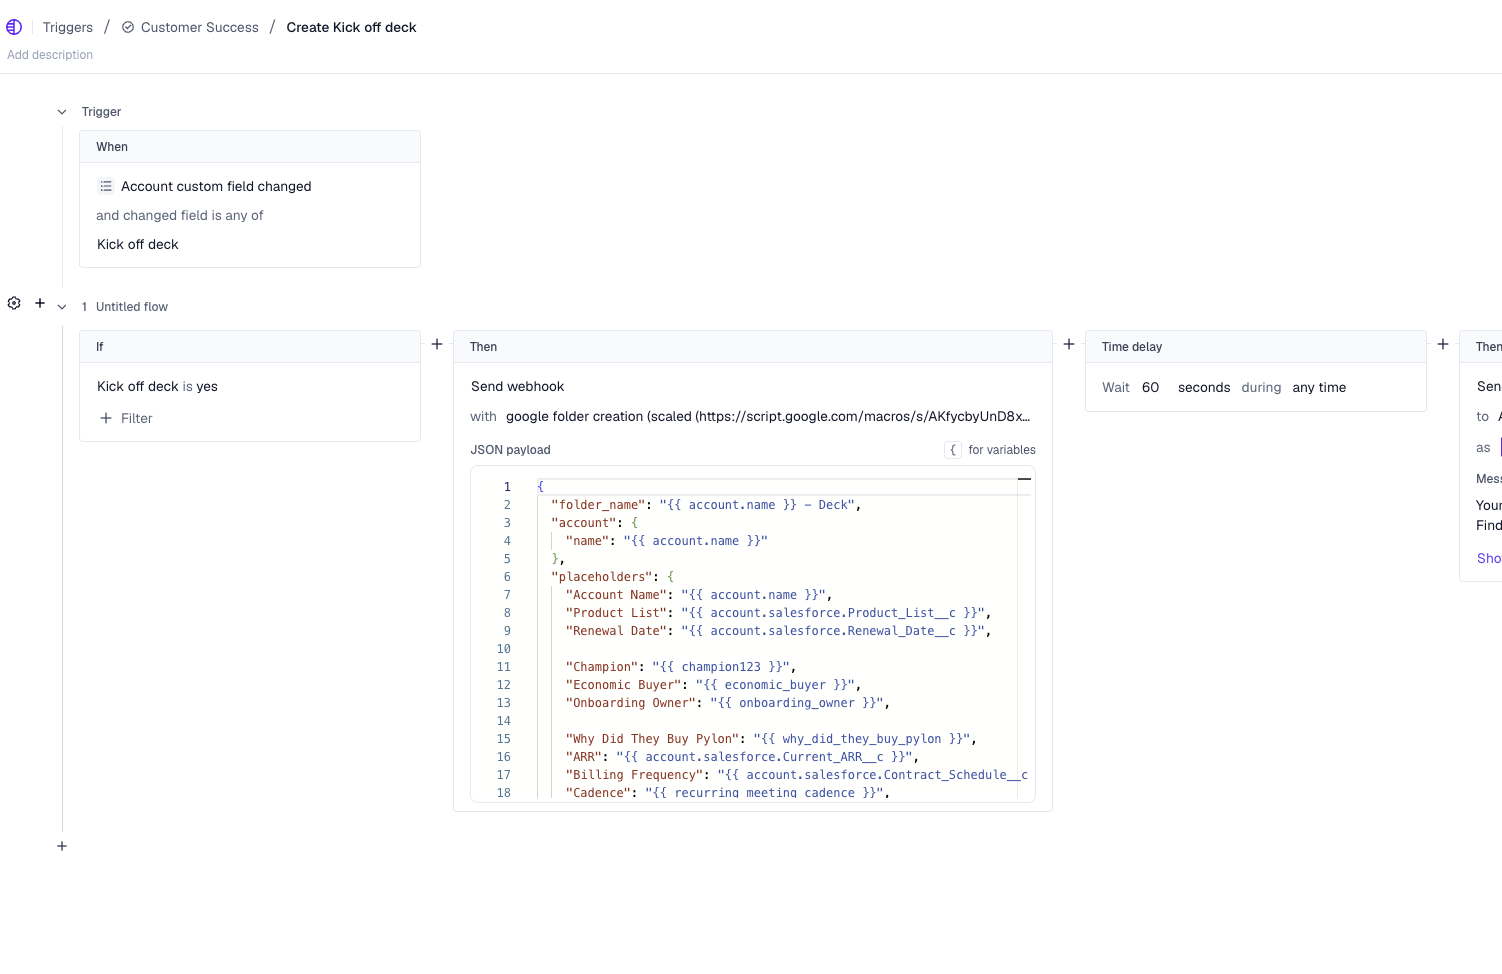Add new flow with bottom plus icon
Screen dimensions: 1502x974
point(62,846)
